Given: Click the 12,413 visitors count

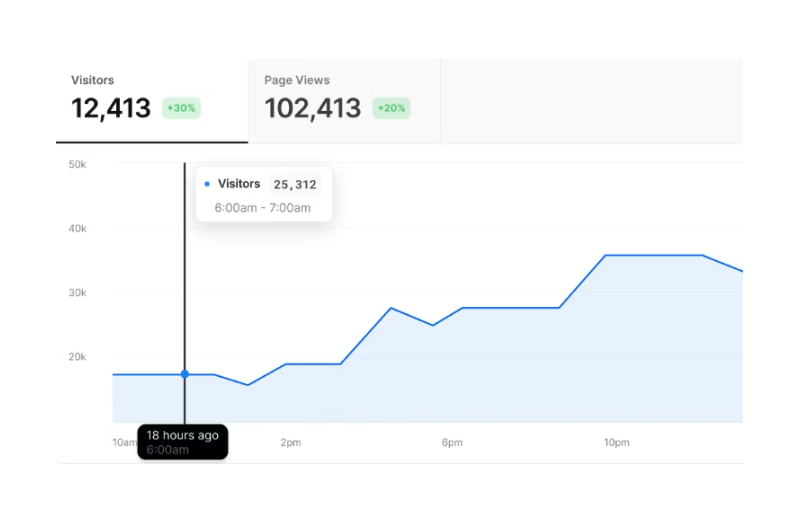Looking at the screenshot, I should pyautogui.click(x=111, y=109).
